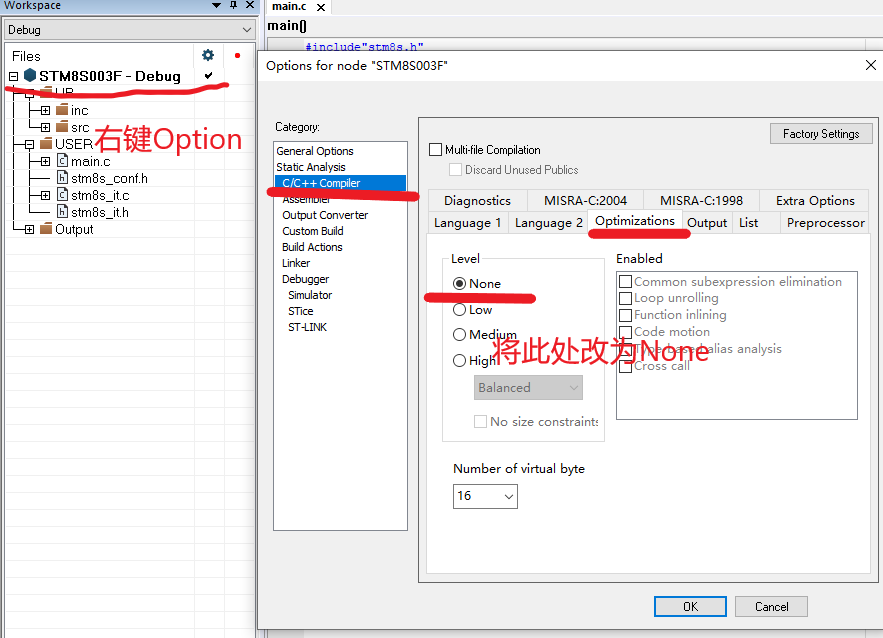
Task: Switch to the Output tab
Action: click(x=707, y=222)
